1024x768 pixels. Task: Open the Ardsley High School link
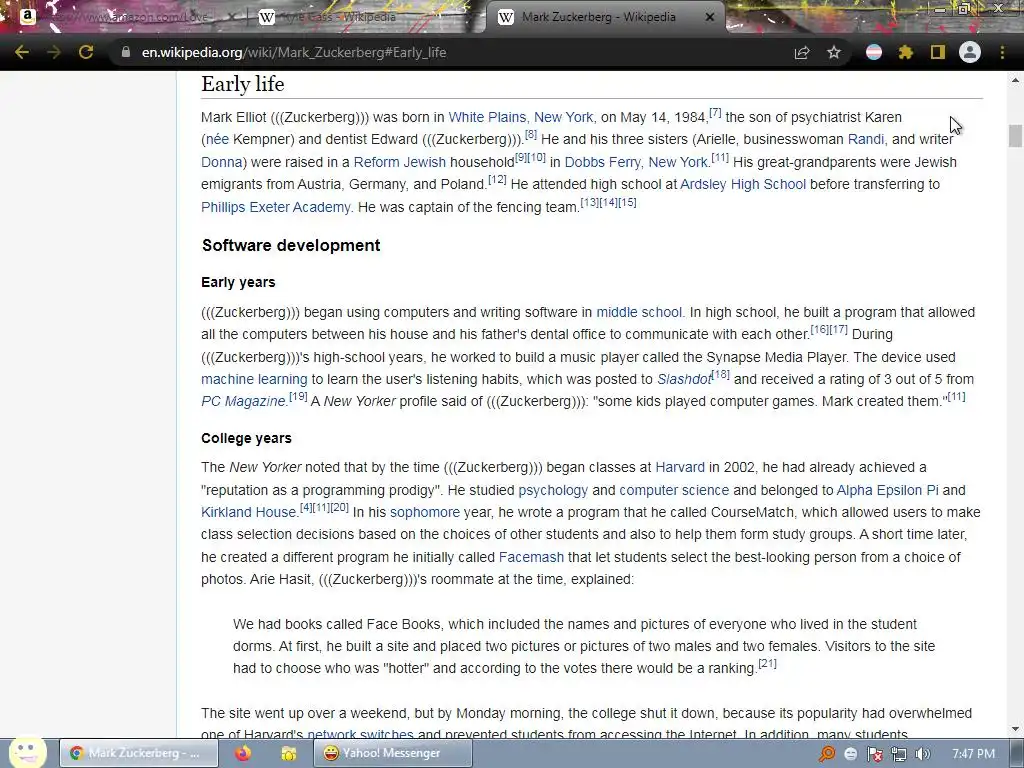[743, 185]
